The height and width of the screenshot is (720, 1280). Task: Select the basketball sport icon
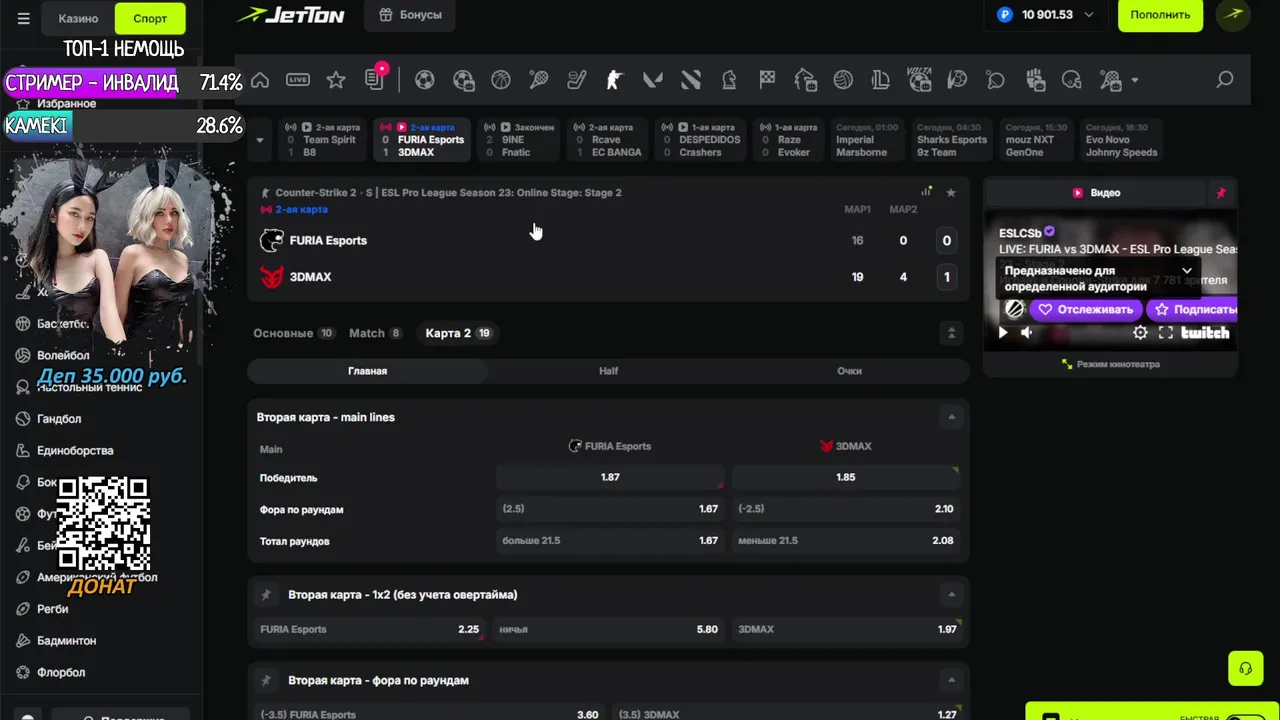[501, 80]
